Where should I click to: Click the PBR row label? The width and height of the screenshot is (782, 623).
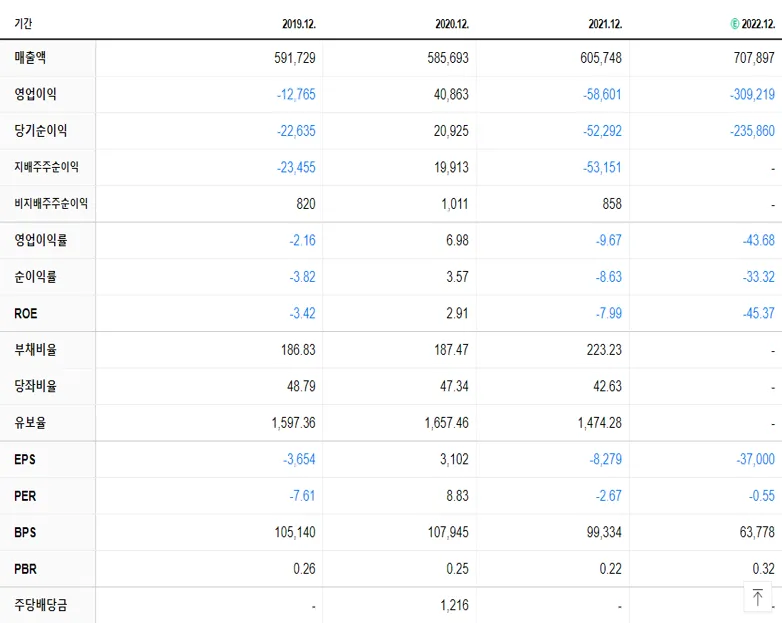click(25, 569)
